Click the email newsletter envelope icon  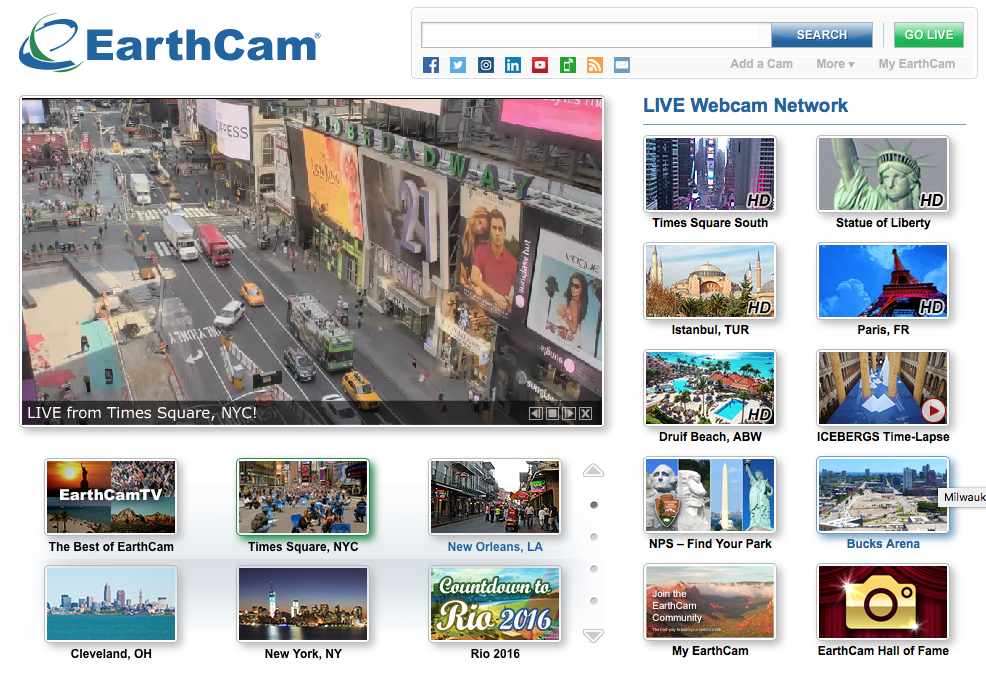coord(622,65)
